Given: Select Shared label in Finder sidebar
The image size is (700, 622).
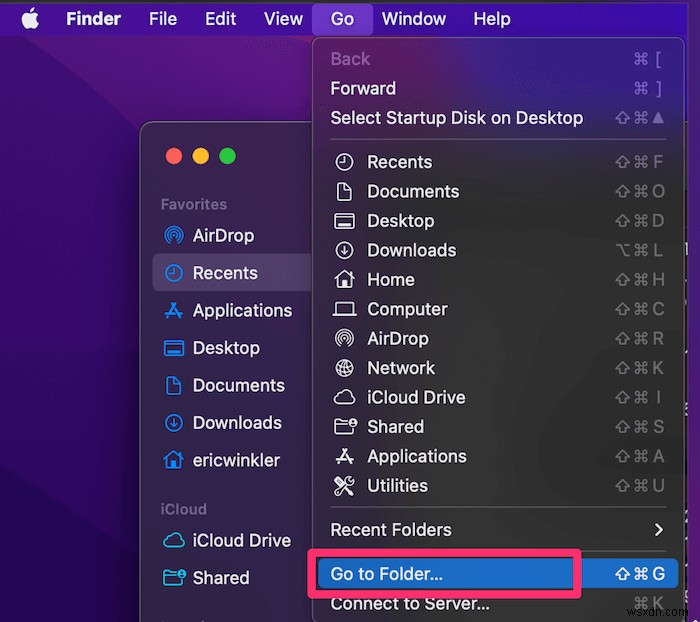Looking at the screenshot, I should click(221, 577).
